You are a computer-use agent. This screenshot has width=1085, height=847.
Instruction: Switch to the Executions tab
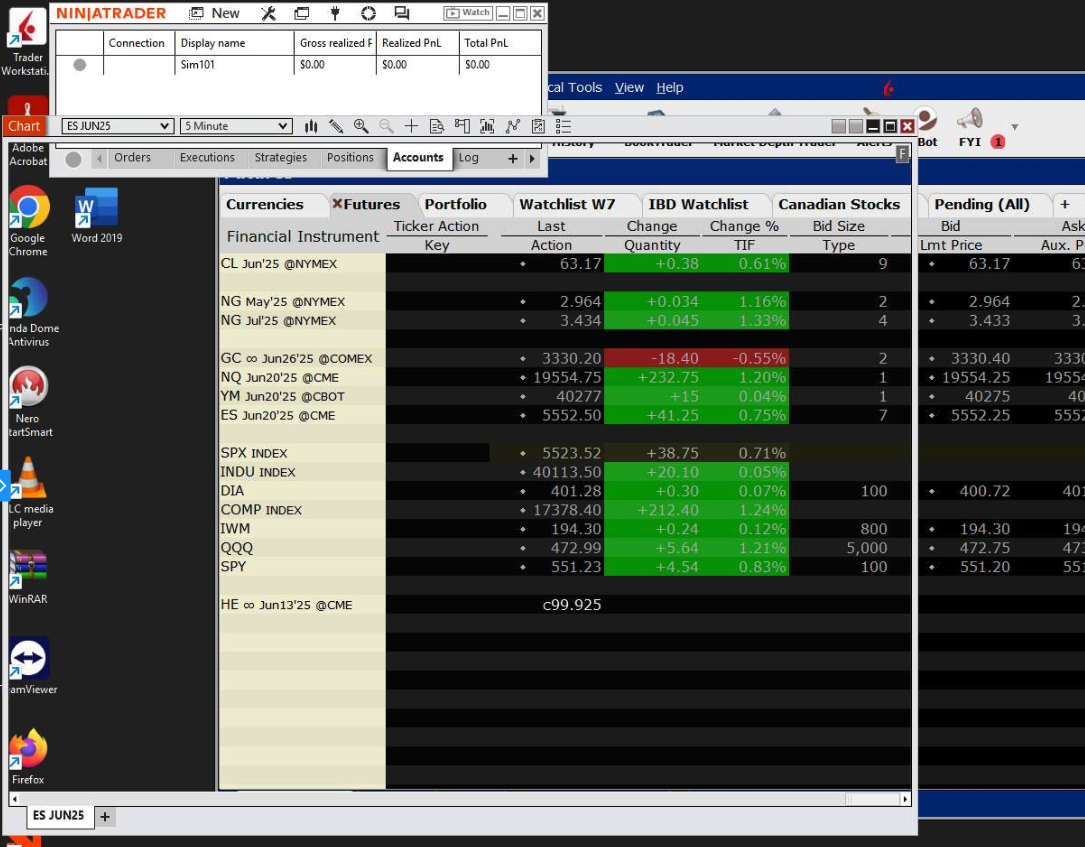[x=207, y=158]
